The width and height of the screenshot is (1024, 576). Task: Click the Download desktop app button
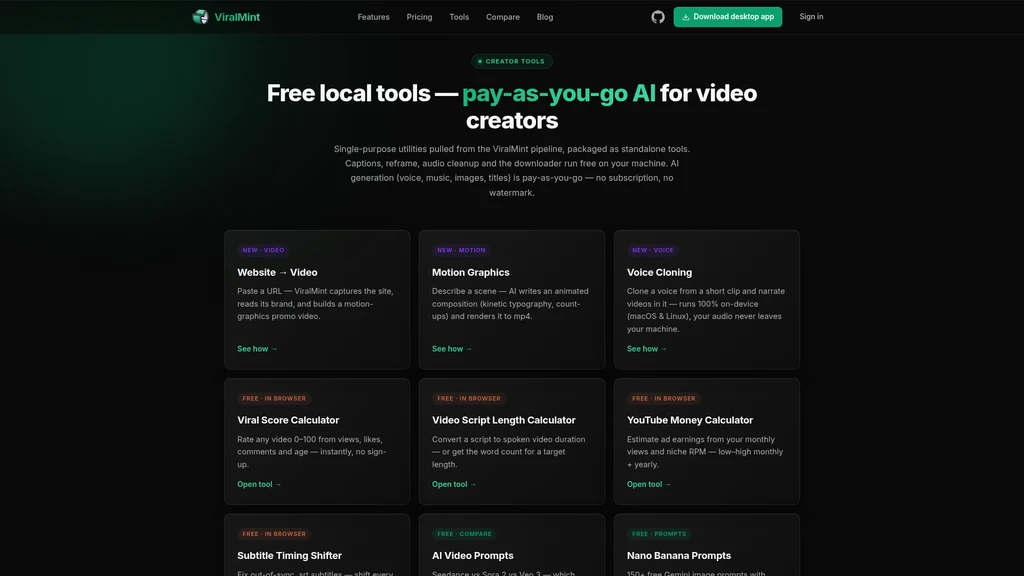(728, 17)
